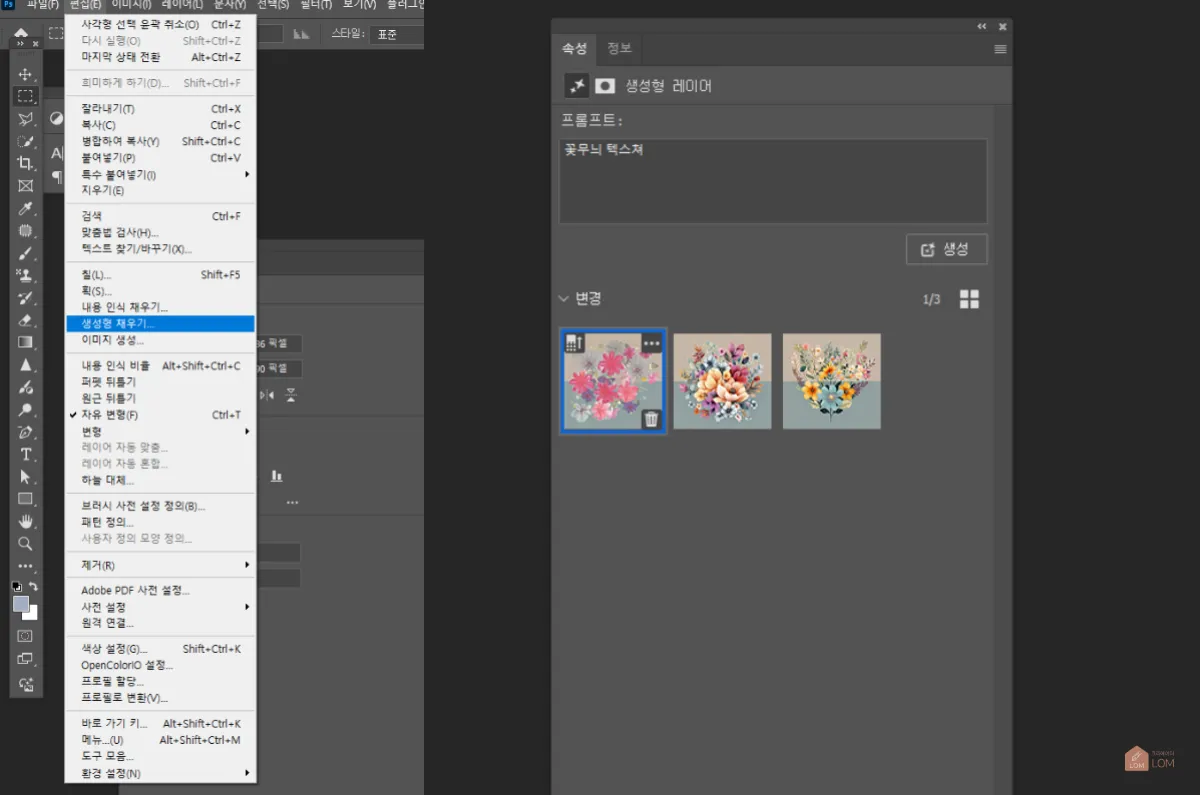
Task: Select the Crop tool
Action: coord(26,163)
